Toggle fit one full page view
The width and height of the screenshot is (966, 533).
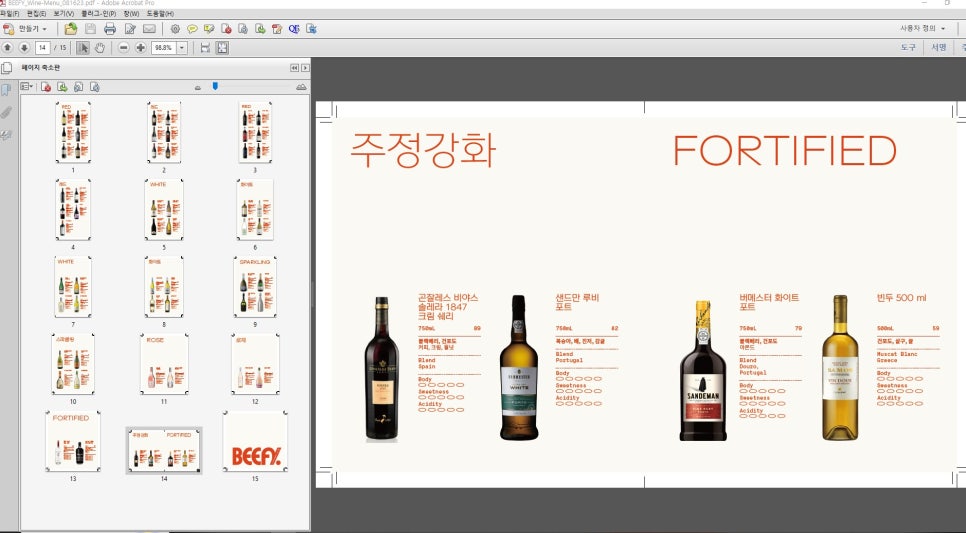click(222, 47)
